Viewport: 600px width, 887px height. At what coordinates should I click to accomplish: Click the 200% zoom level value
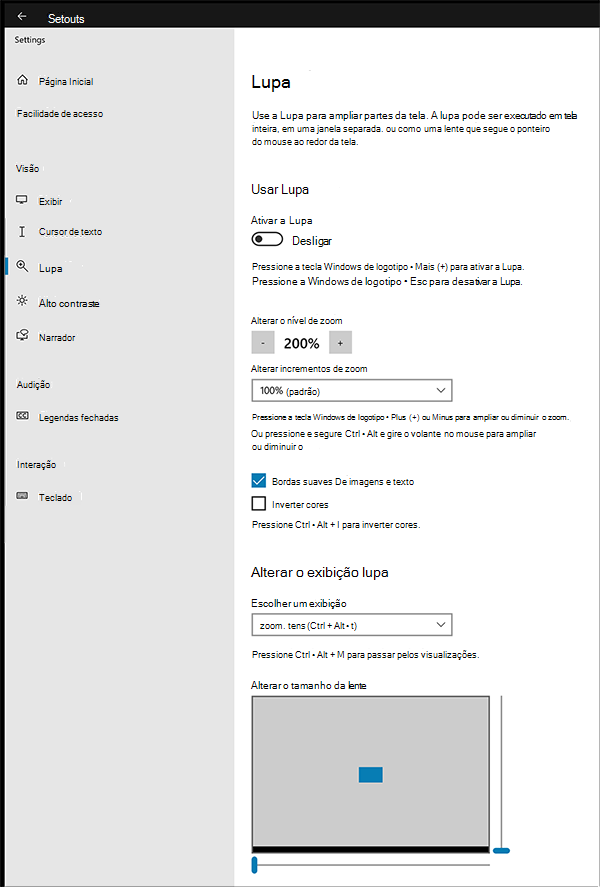301,343
